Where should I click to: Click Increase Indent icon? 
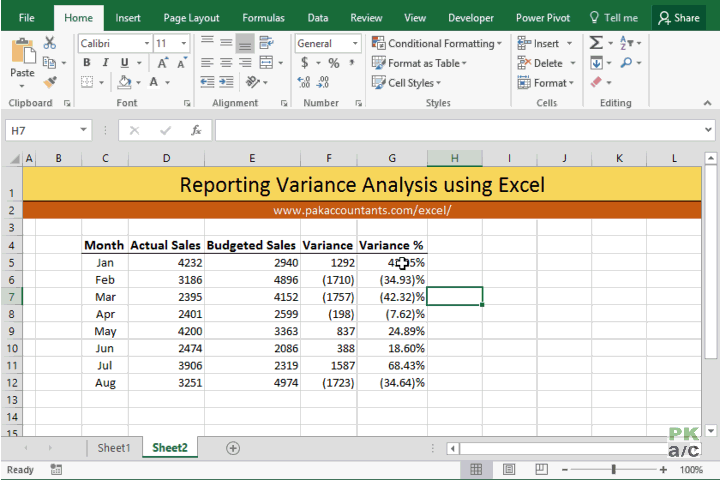tap(226, 82)
